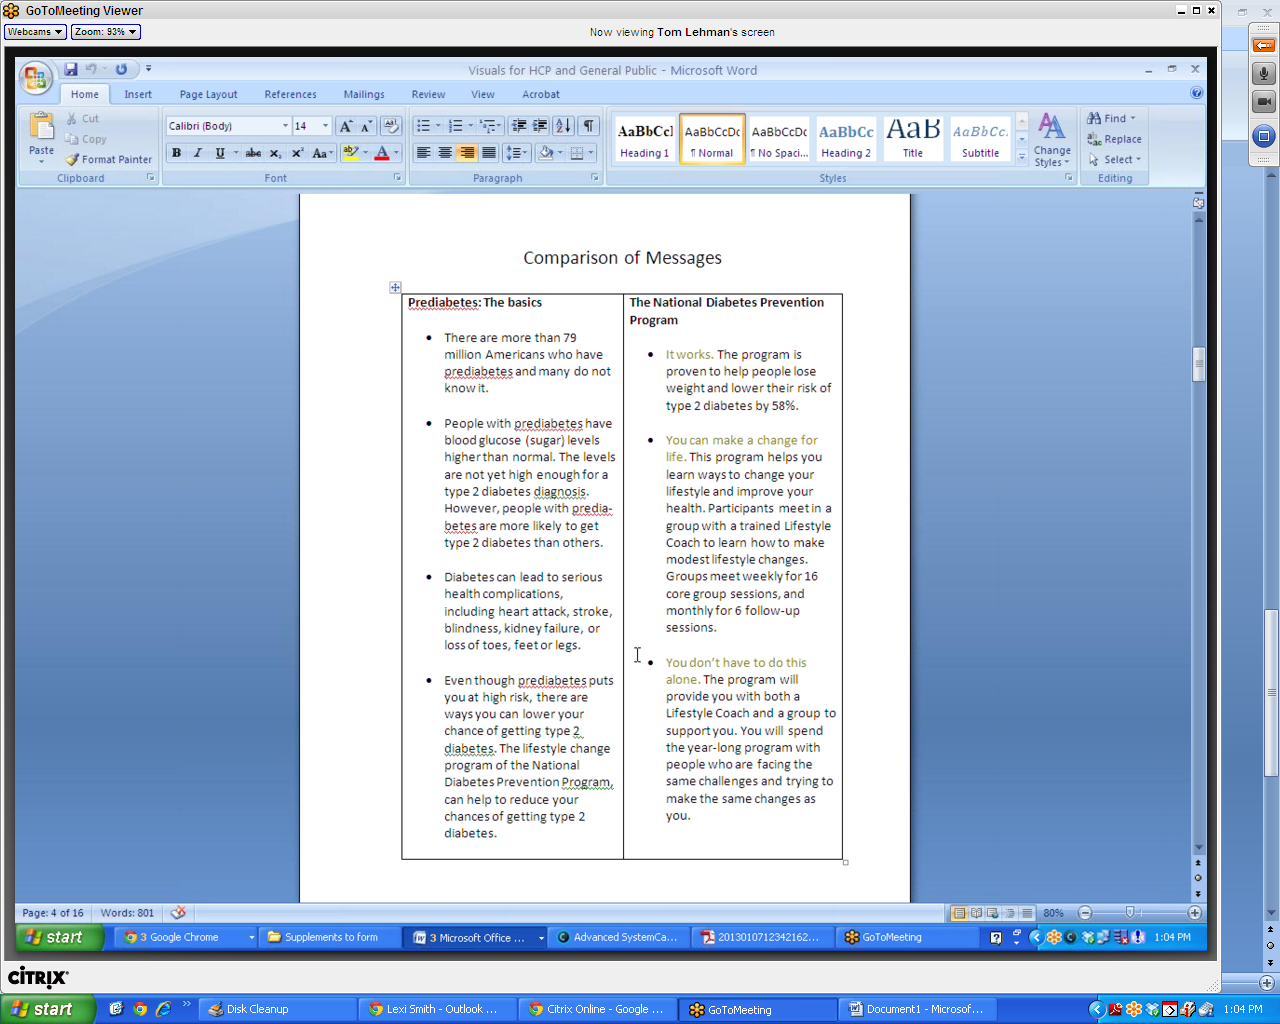Click the red font color button
Viewport: 1280px width, 1024px height.
pyautogui.click(x=381, y=153)
